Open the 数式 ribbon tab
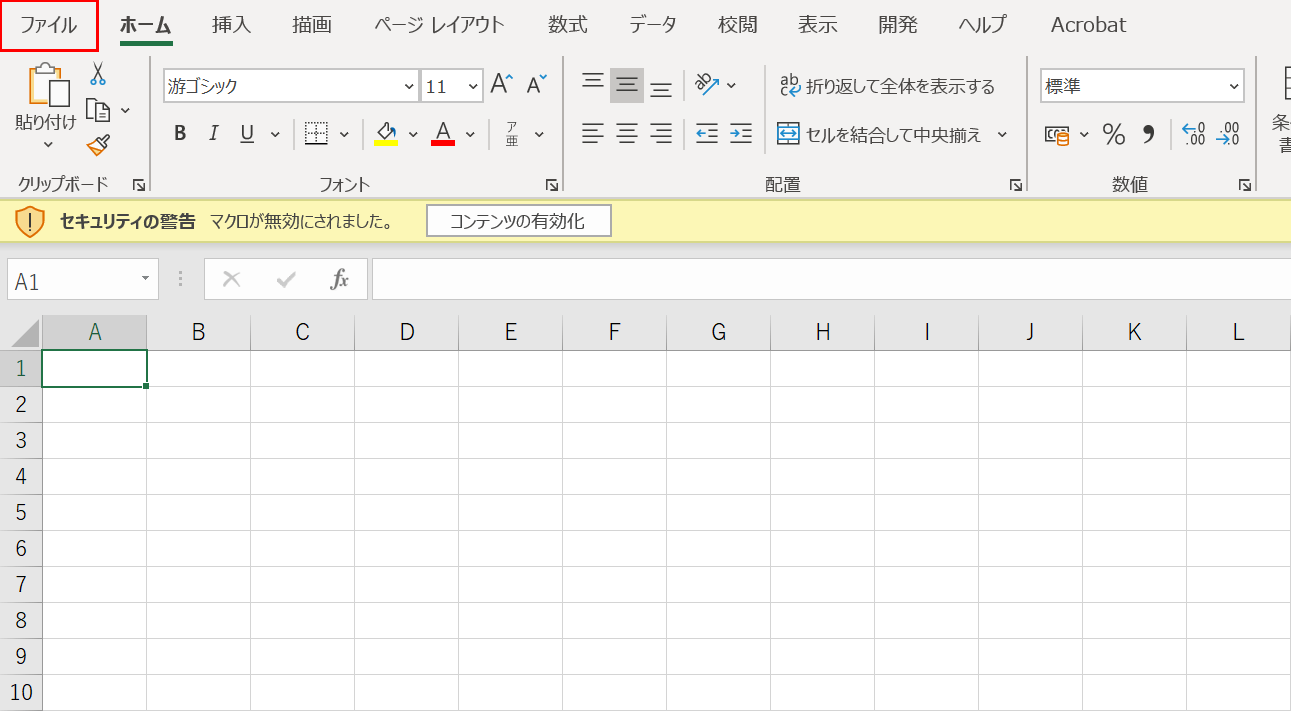This screenshot has height=711, width=1291. click(567, 24)
